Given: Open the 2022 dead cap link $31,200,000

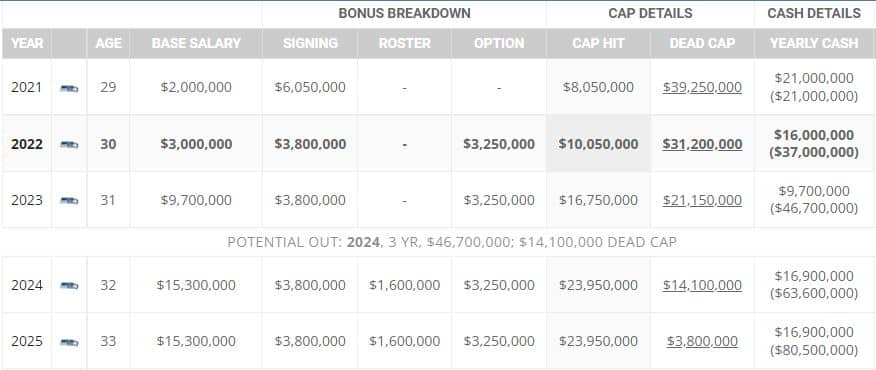Looking at the screenshot, I should click(702, 144).
